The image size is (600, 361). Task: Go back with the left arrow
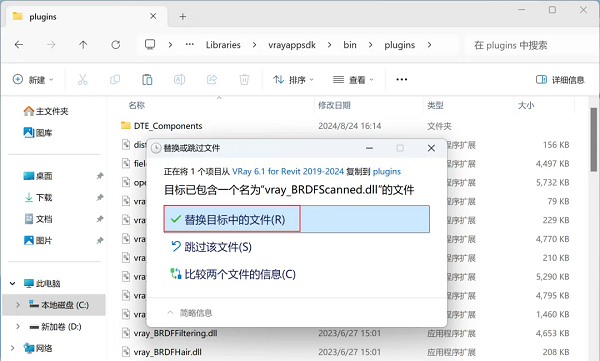pos(19,45)
